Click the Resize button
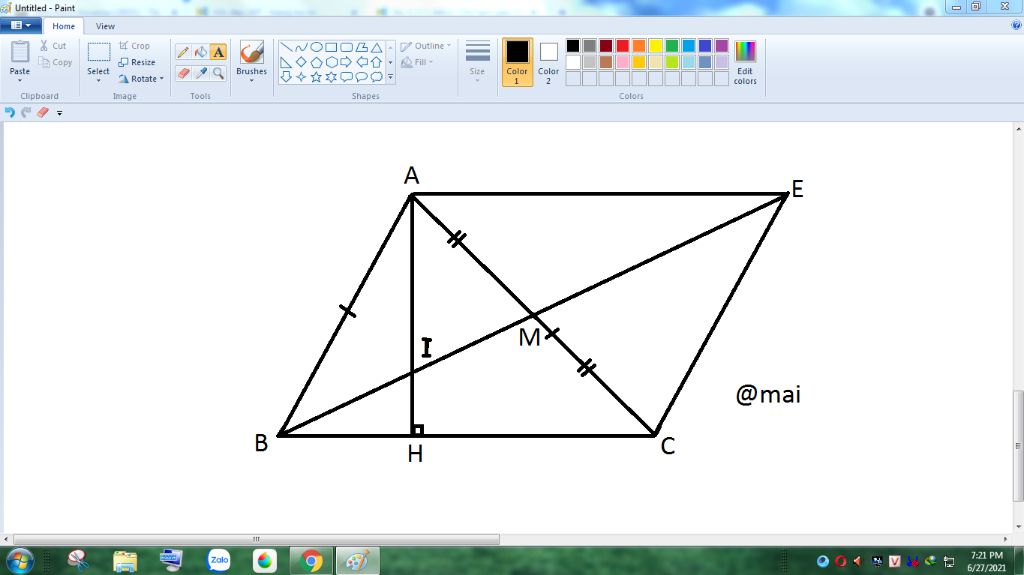 [137, 62]
